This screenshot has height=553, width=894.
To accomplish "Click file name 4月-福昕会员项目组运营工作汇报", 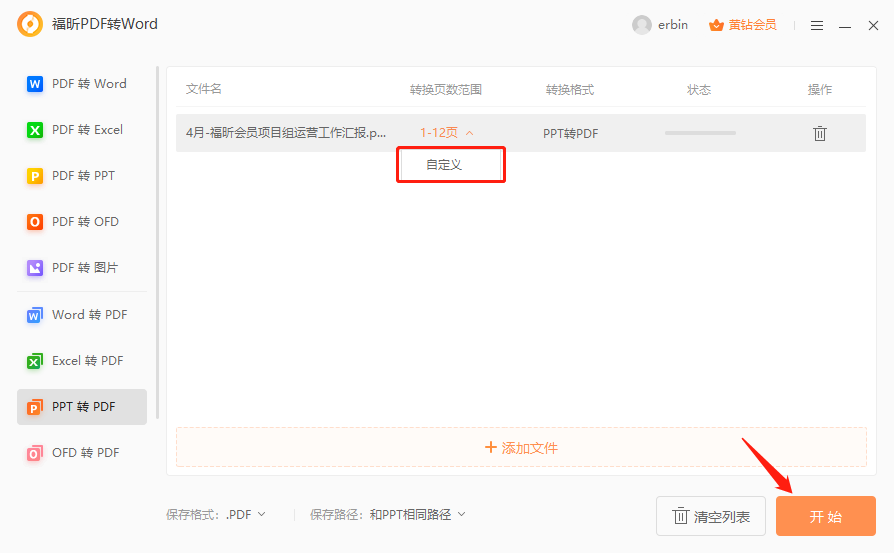I will tap(286, 133).
